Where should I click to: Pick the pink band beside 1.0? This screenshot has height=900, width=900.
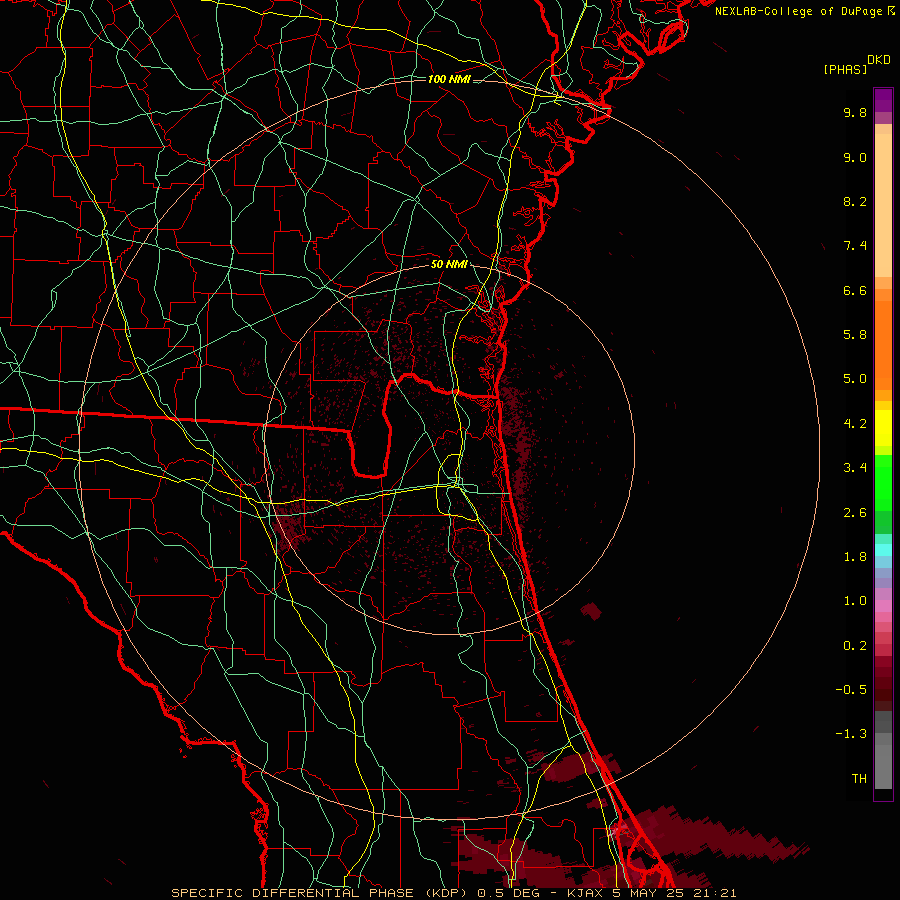(883, 606)
